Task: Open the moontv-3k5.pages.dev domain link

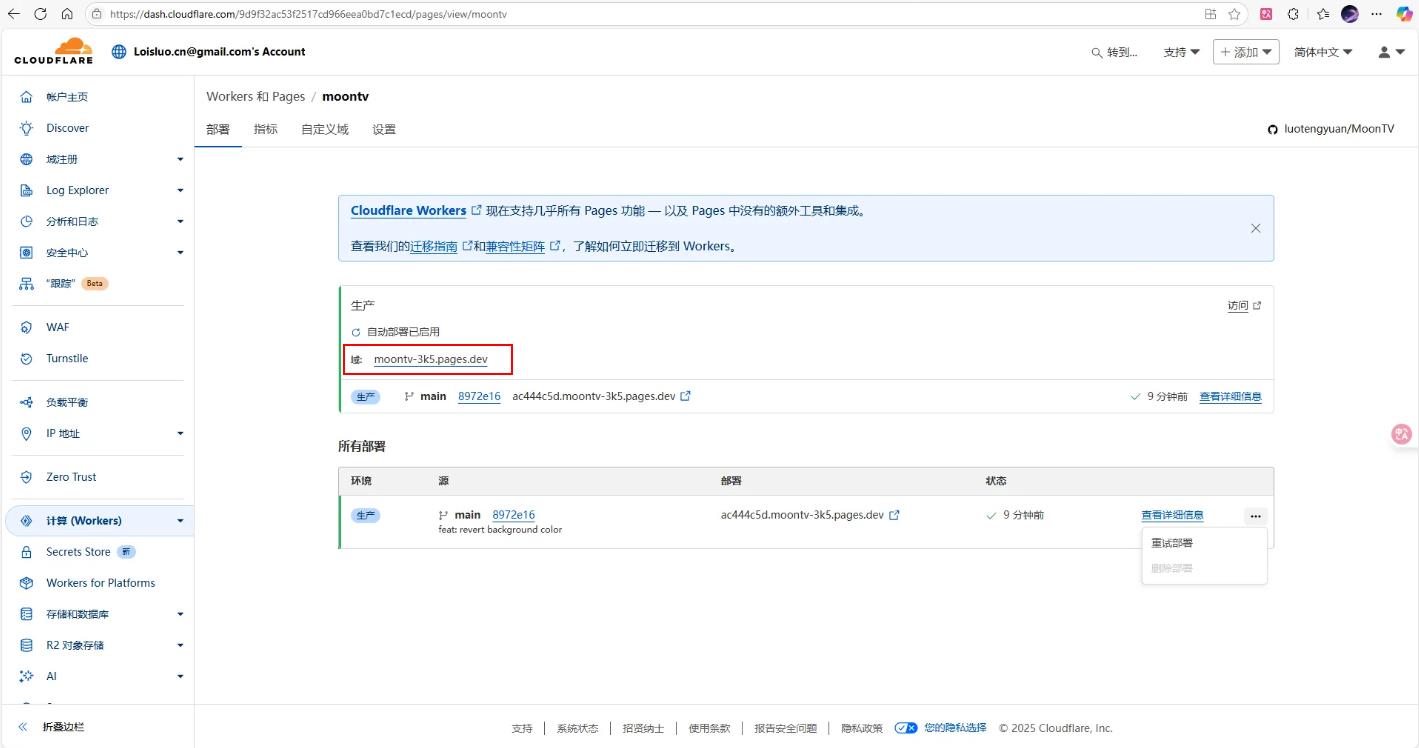Action: 431,359
